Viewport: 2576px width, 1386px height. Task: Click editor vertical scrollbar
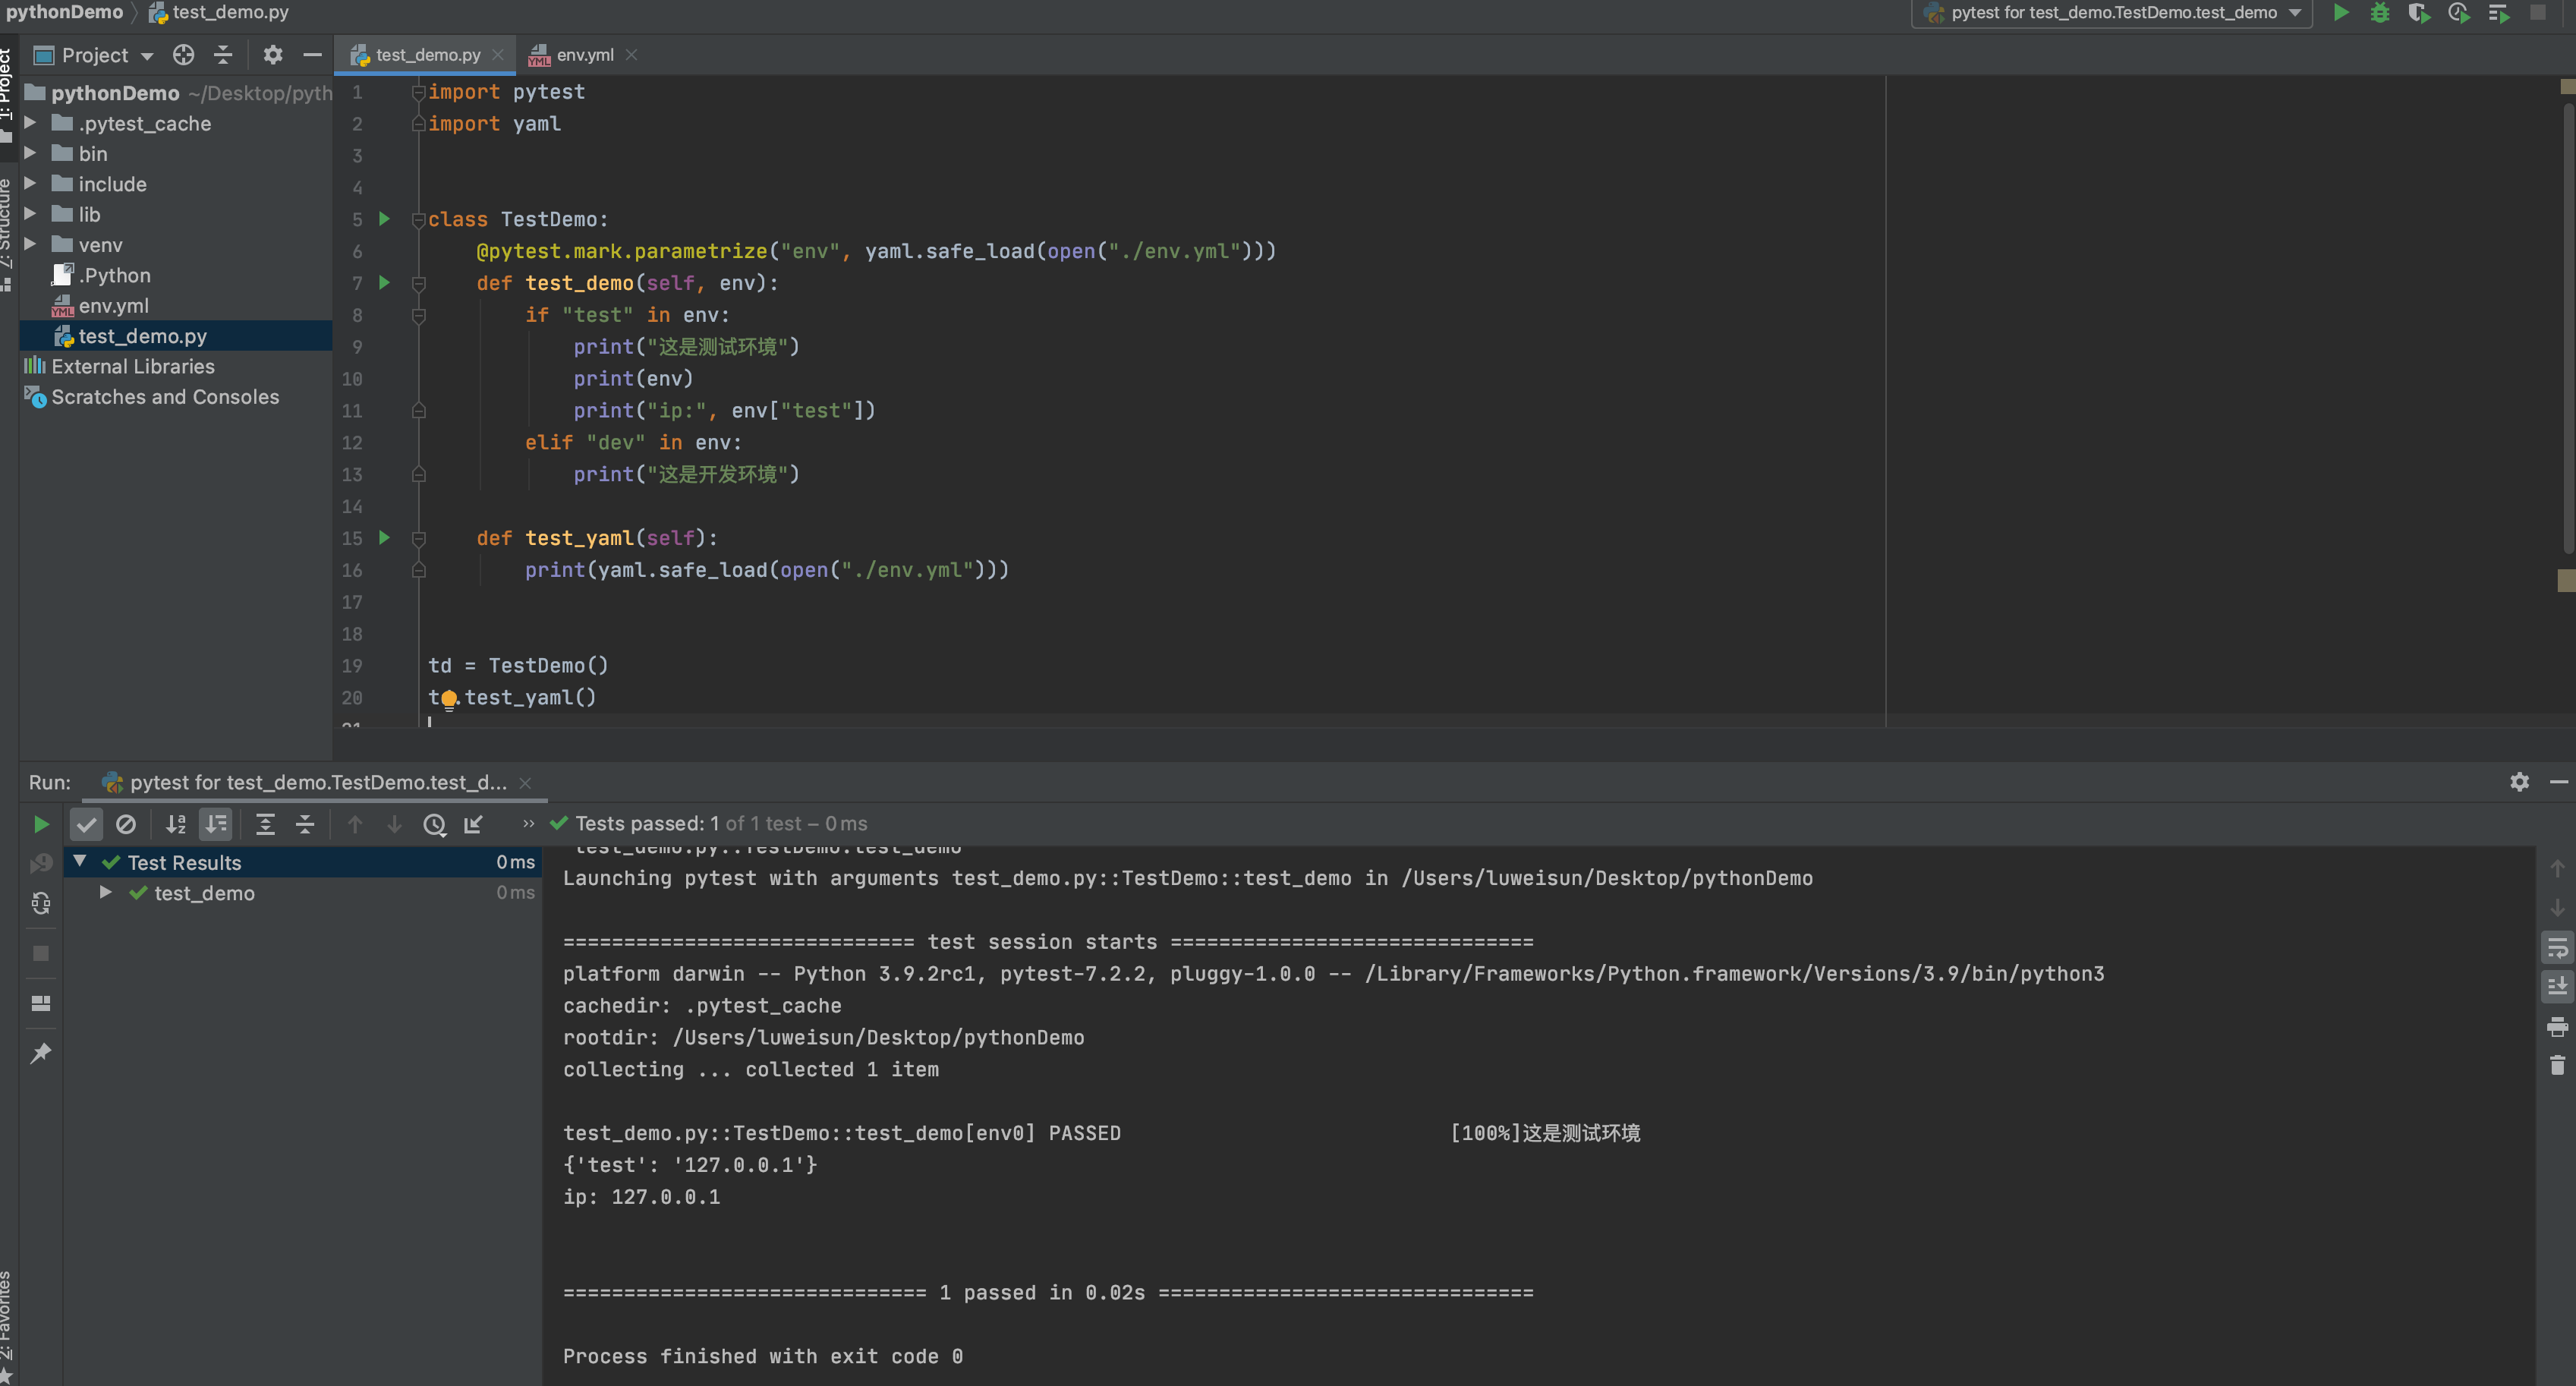[2568, 330]
